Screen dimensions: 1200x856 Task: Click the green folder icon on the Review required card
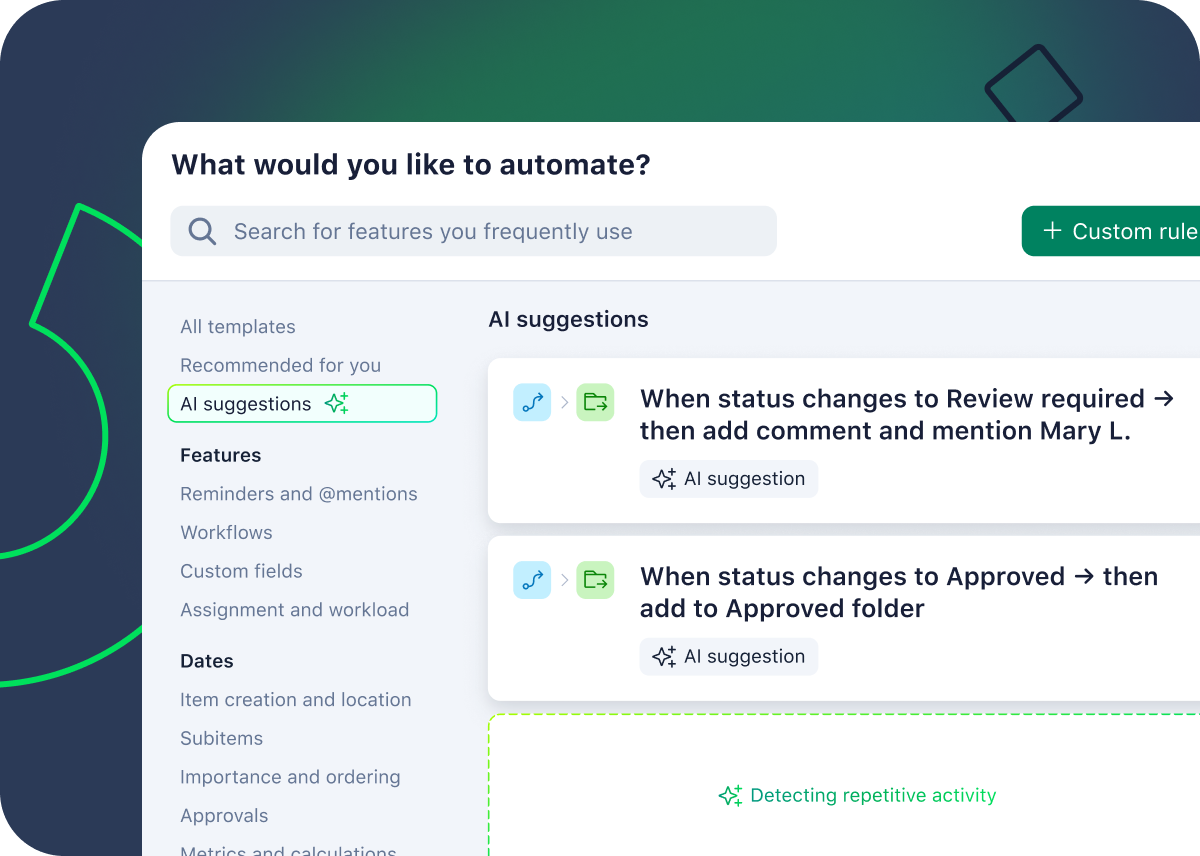[595, 402]
